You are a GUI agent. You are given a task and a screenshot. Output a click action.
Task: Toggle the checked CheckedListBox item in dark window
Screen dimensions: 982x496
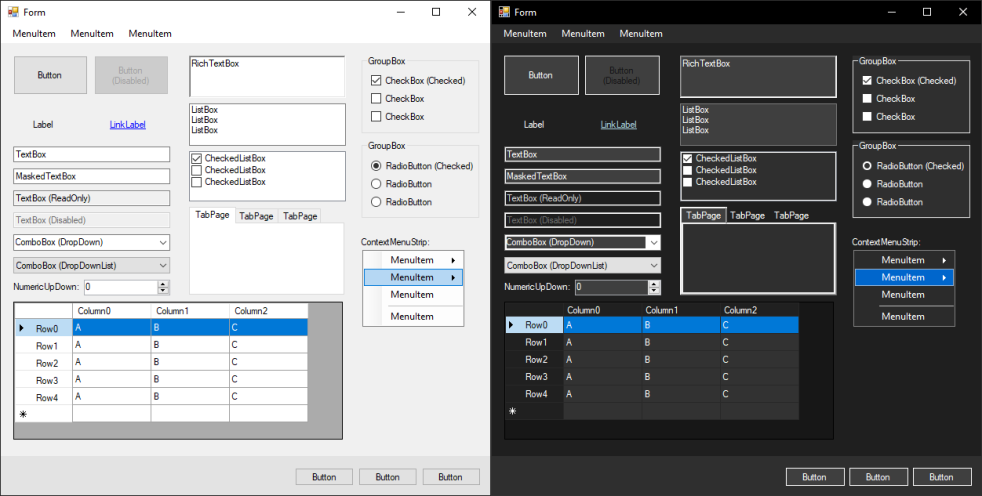point(687,159)
